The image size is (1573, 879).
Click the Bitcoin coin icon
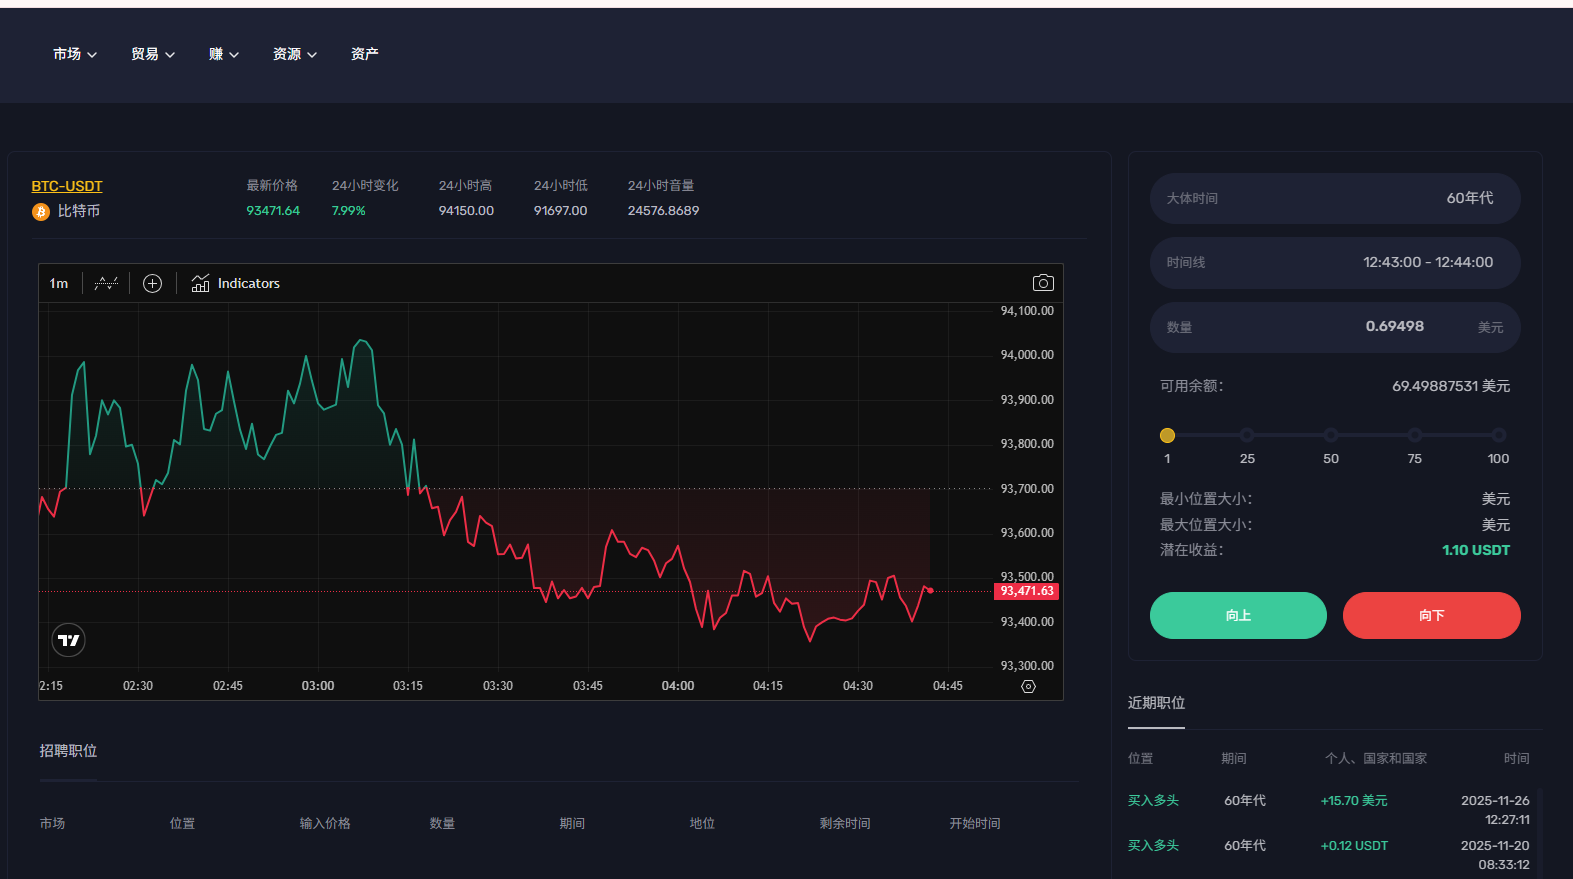coord(41,212)
